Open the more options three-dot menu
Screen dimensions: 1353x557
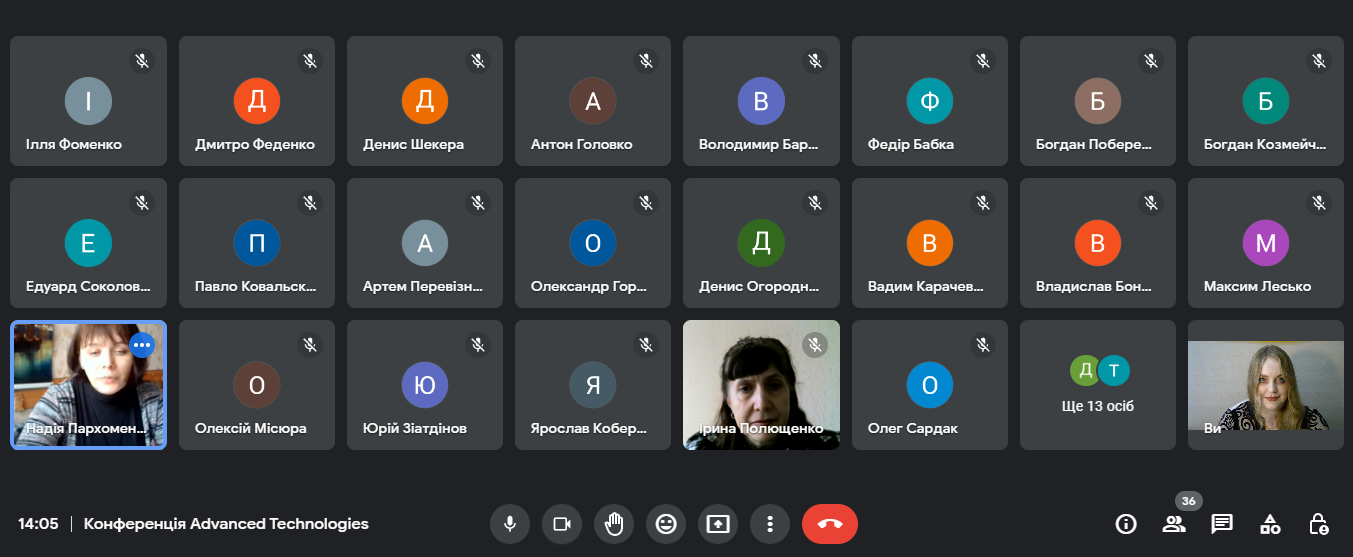(770, 523)
